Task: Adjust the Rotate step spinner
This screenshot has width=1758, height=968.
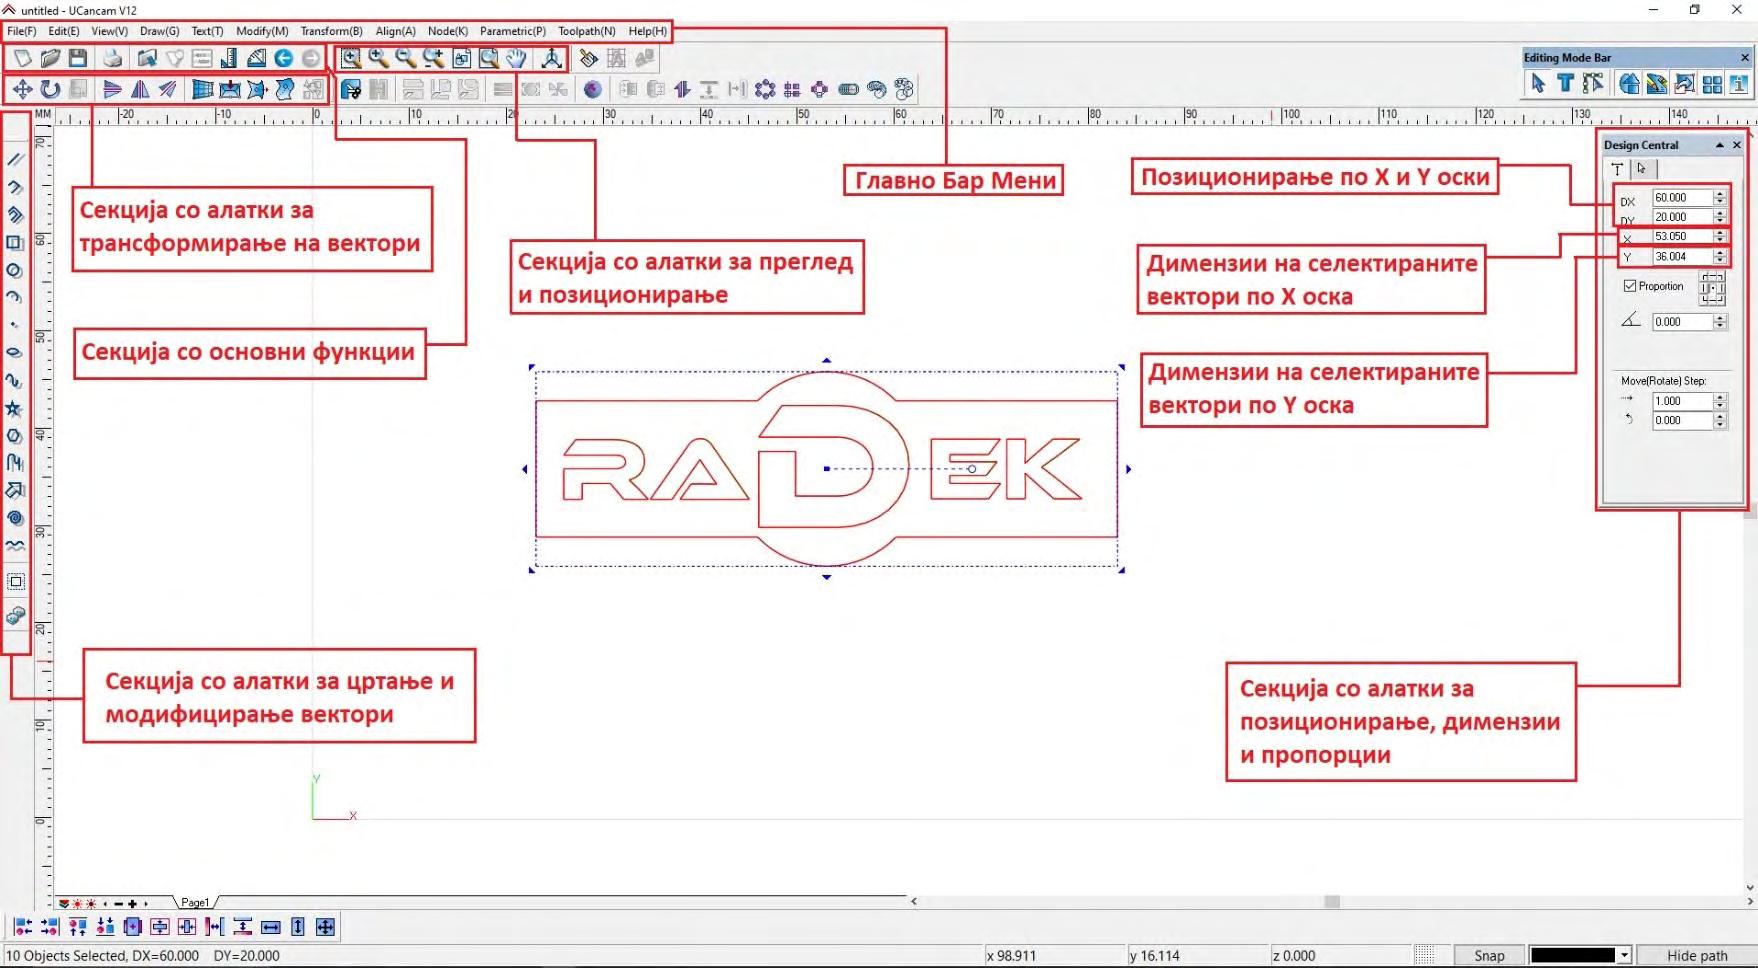Action: coord(1720,421)
